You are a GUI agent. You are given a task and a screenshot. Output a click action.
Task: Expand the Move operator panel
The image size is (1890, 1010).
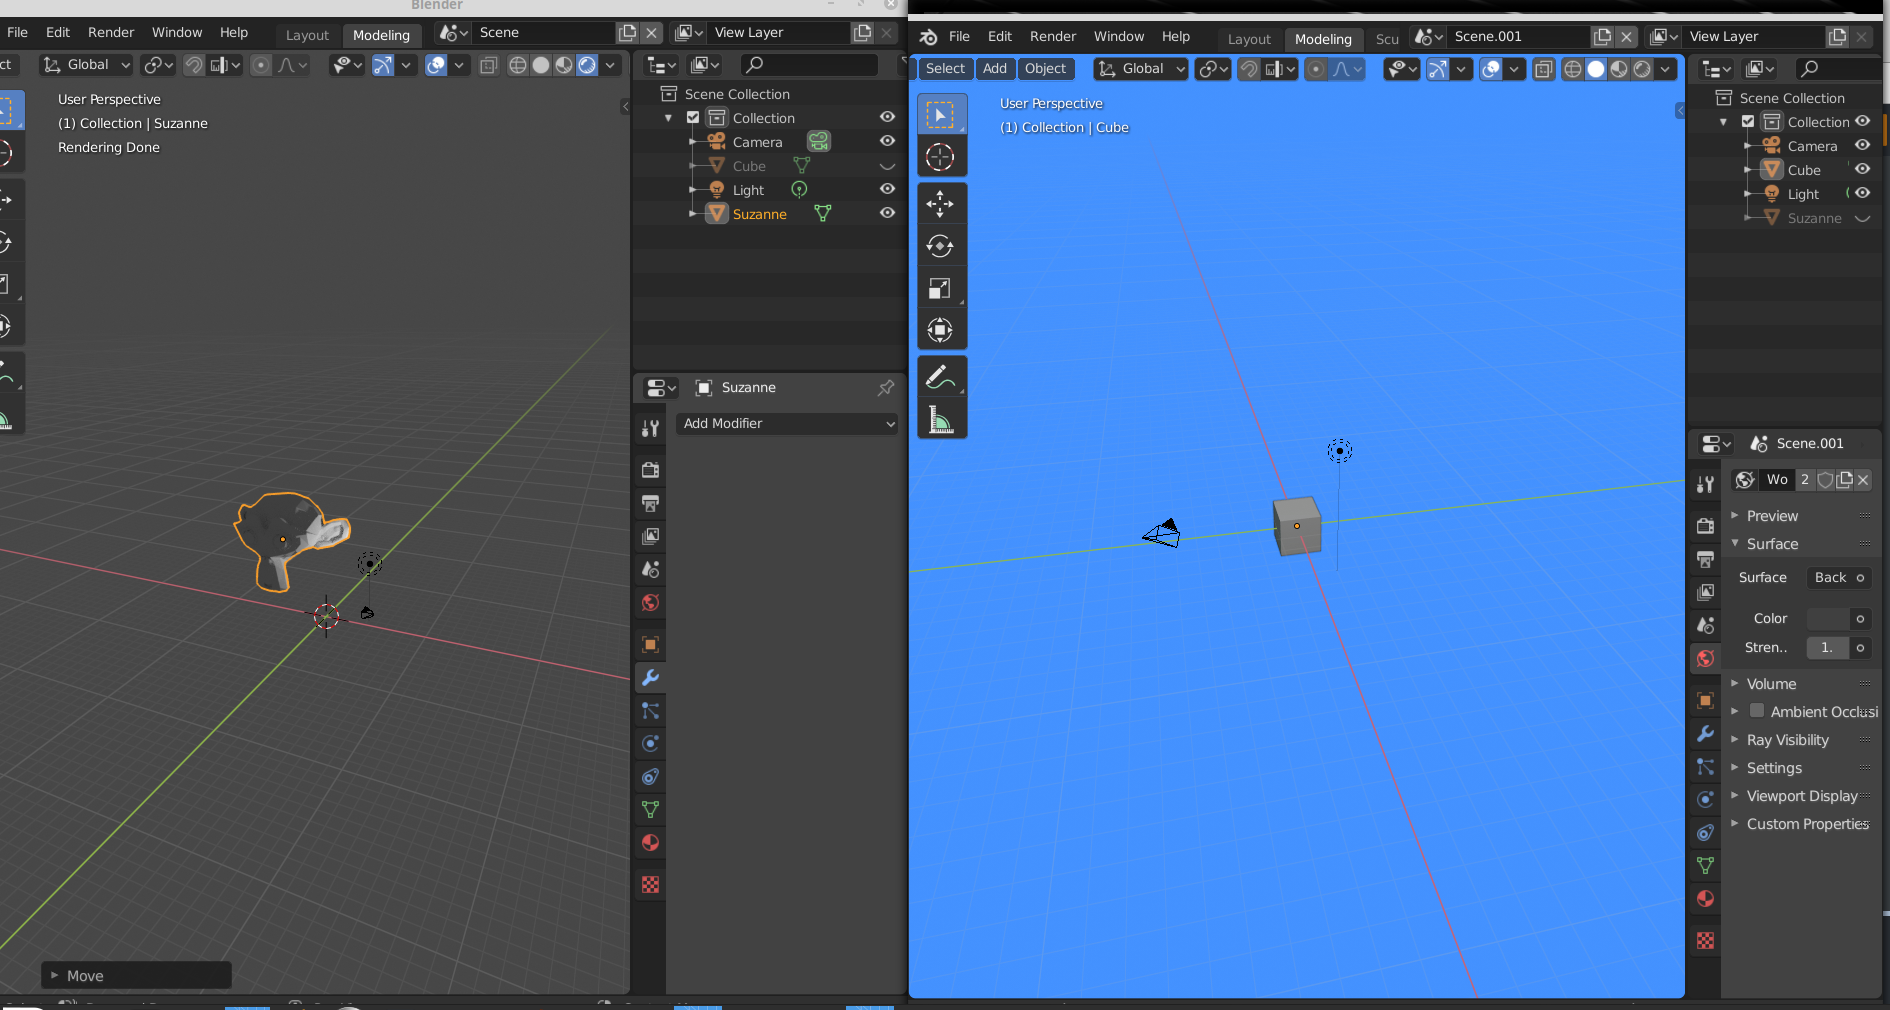click(x=137, y=976)
